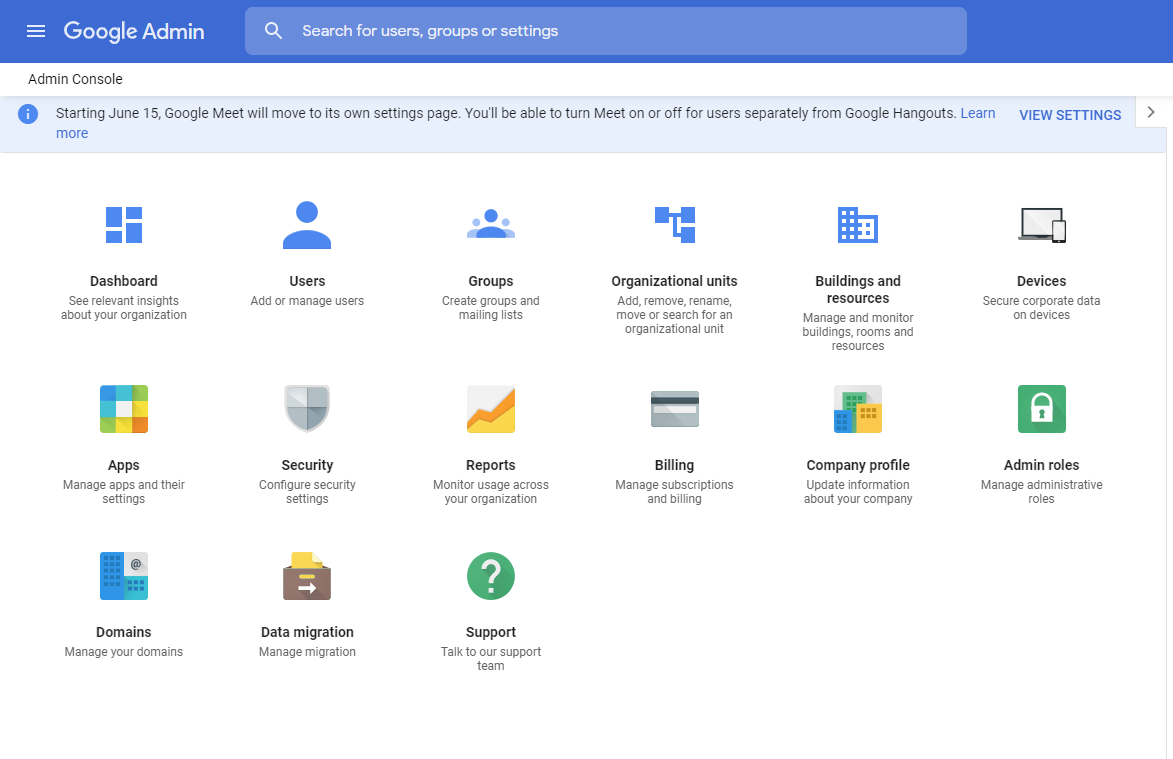Open the Learn more link about Google Meet
The width and height of the screenshot is (1173, 759).
[978, 112]
